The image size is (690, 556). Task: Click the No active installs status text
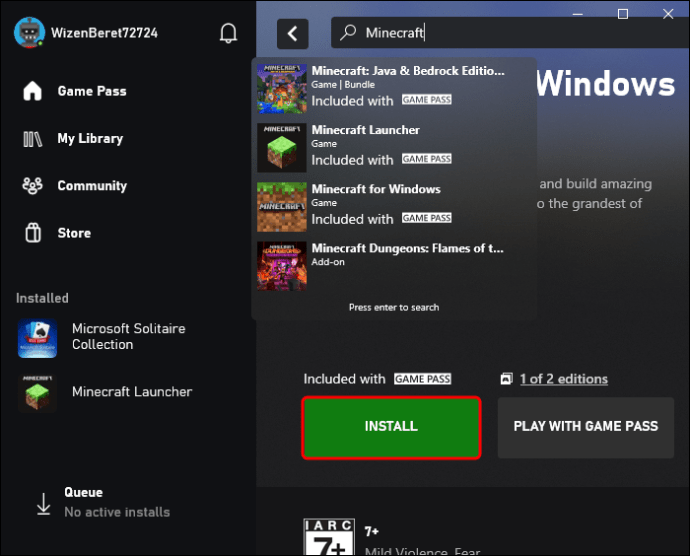(117, 512)
